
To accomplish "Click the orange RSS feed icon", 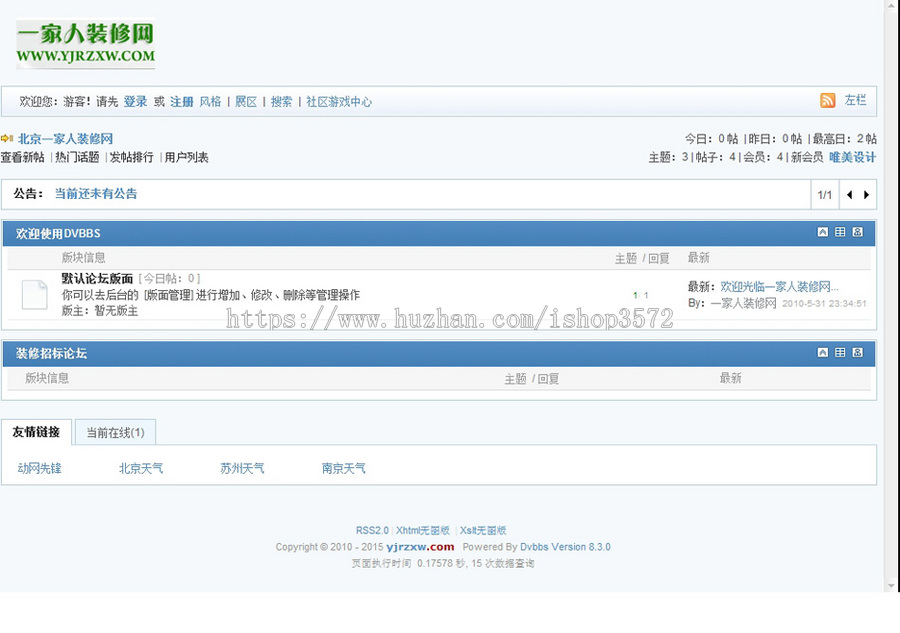I will click(827, 100).
